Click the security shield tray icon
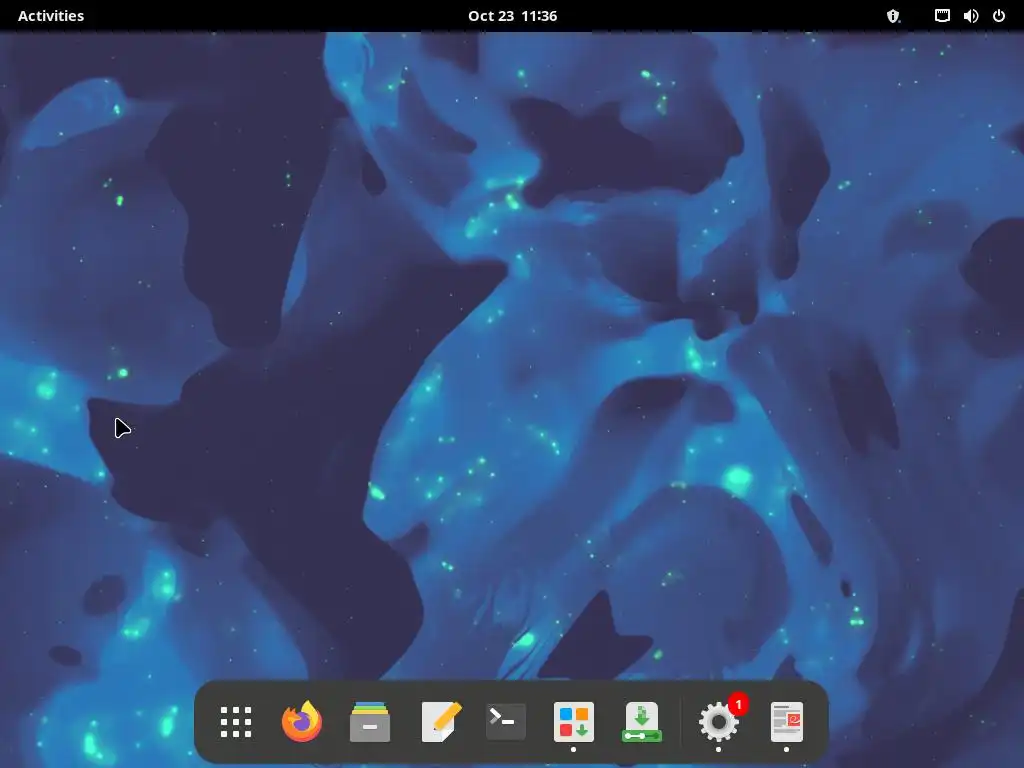 pyautogui.click(x=893, y=16)
